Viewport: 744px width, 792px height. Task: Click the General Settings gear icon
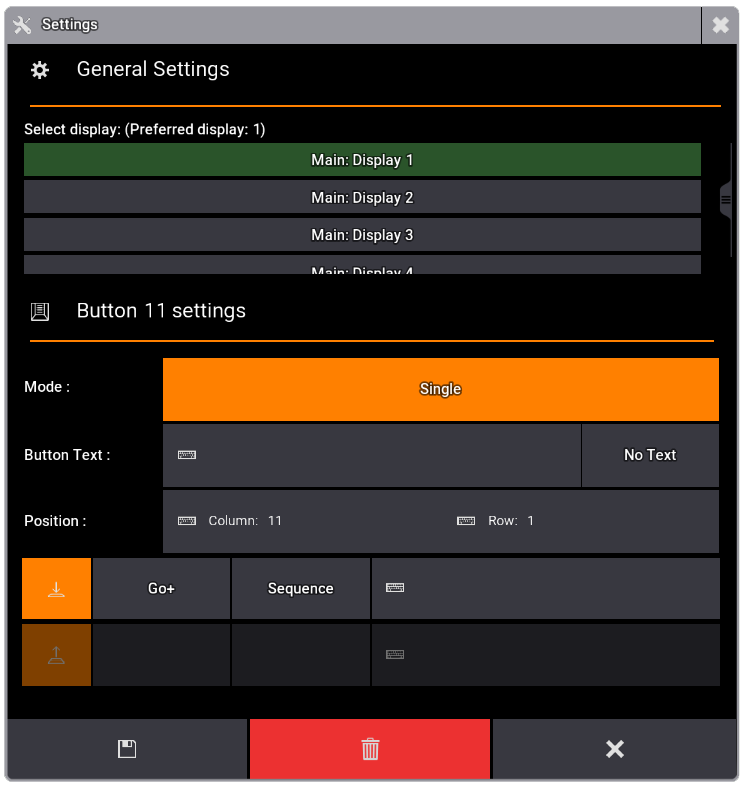click(40, 70)
